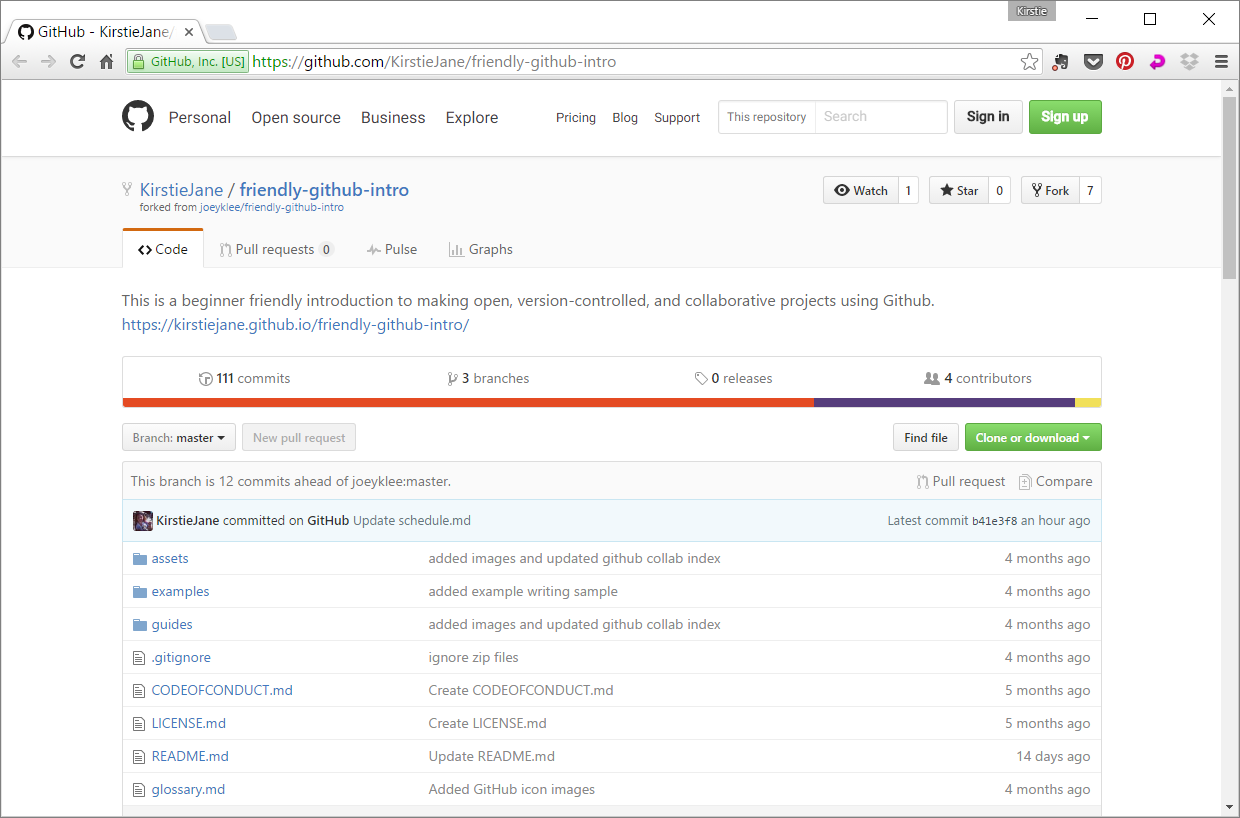This screenshot has height=818, width=1240.
Task: Click the assets folder icon
Action: (x=140, y=559)
